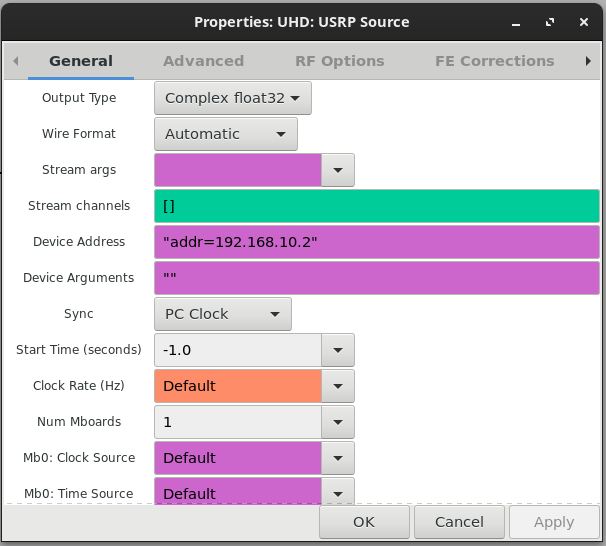Open Mb0: Time Source dropdown arrow

click(x=338, y=492)
